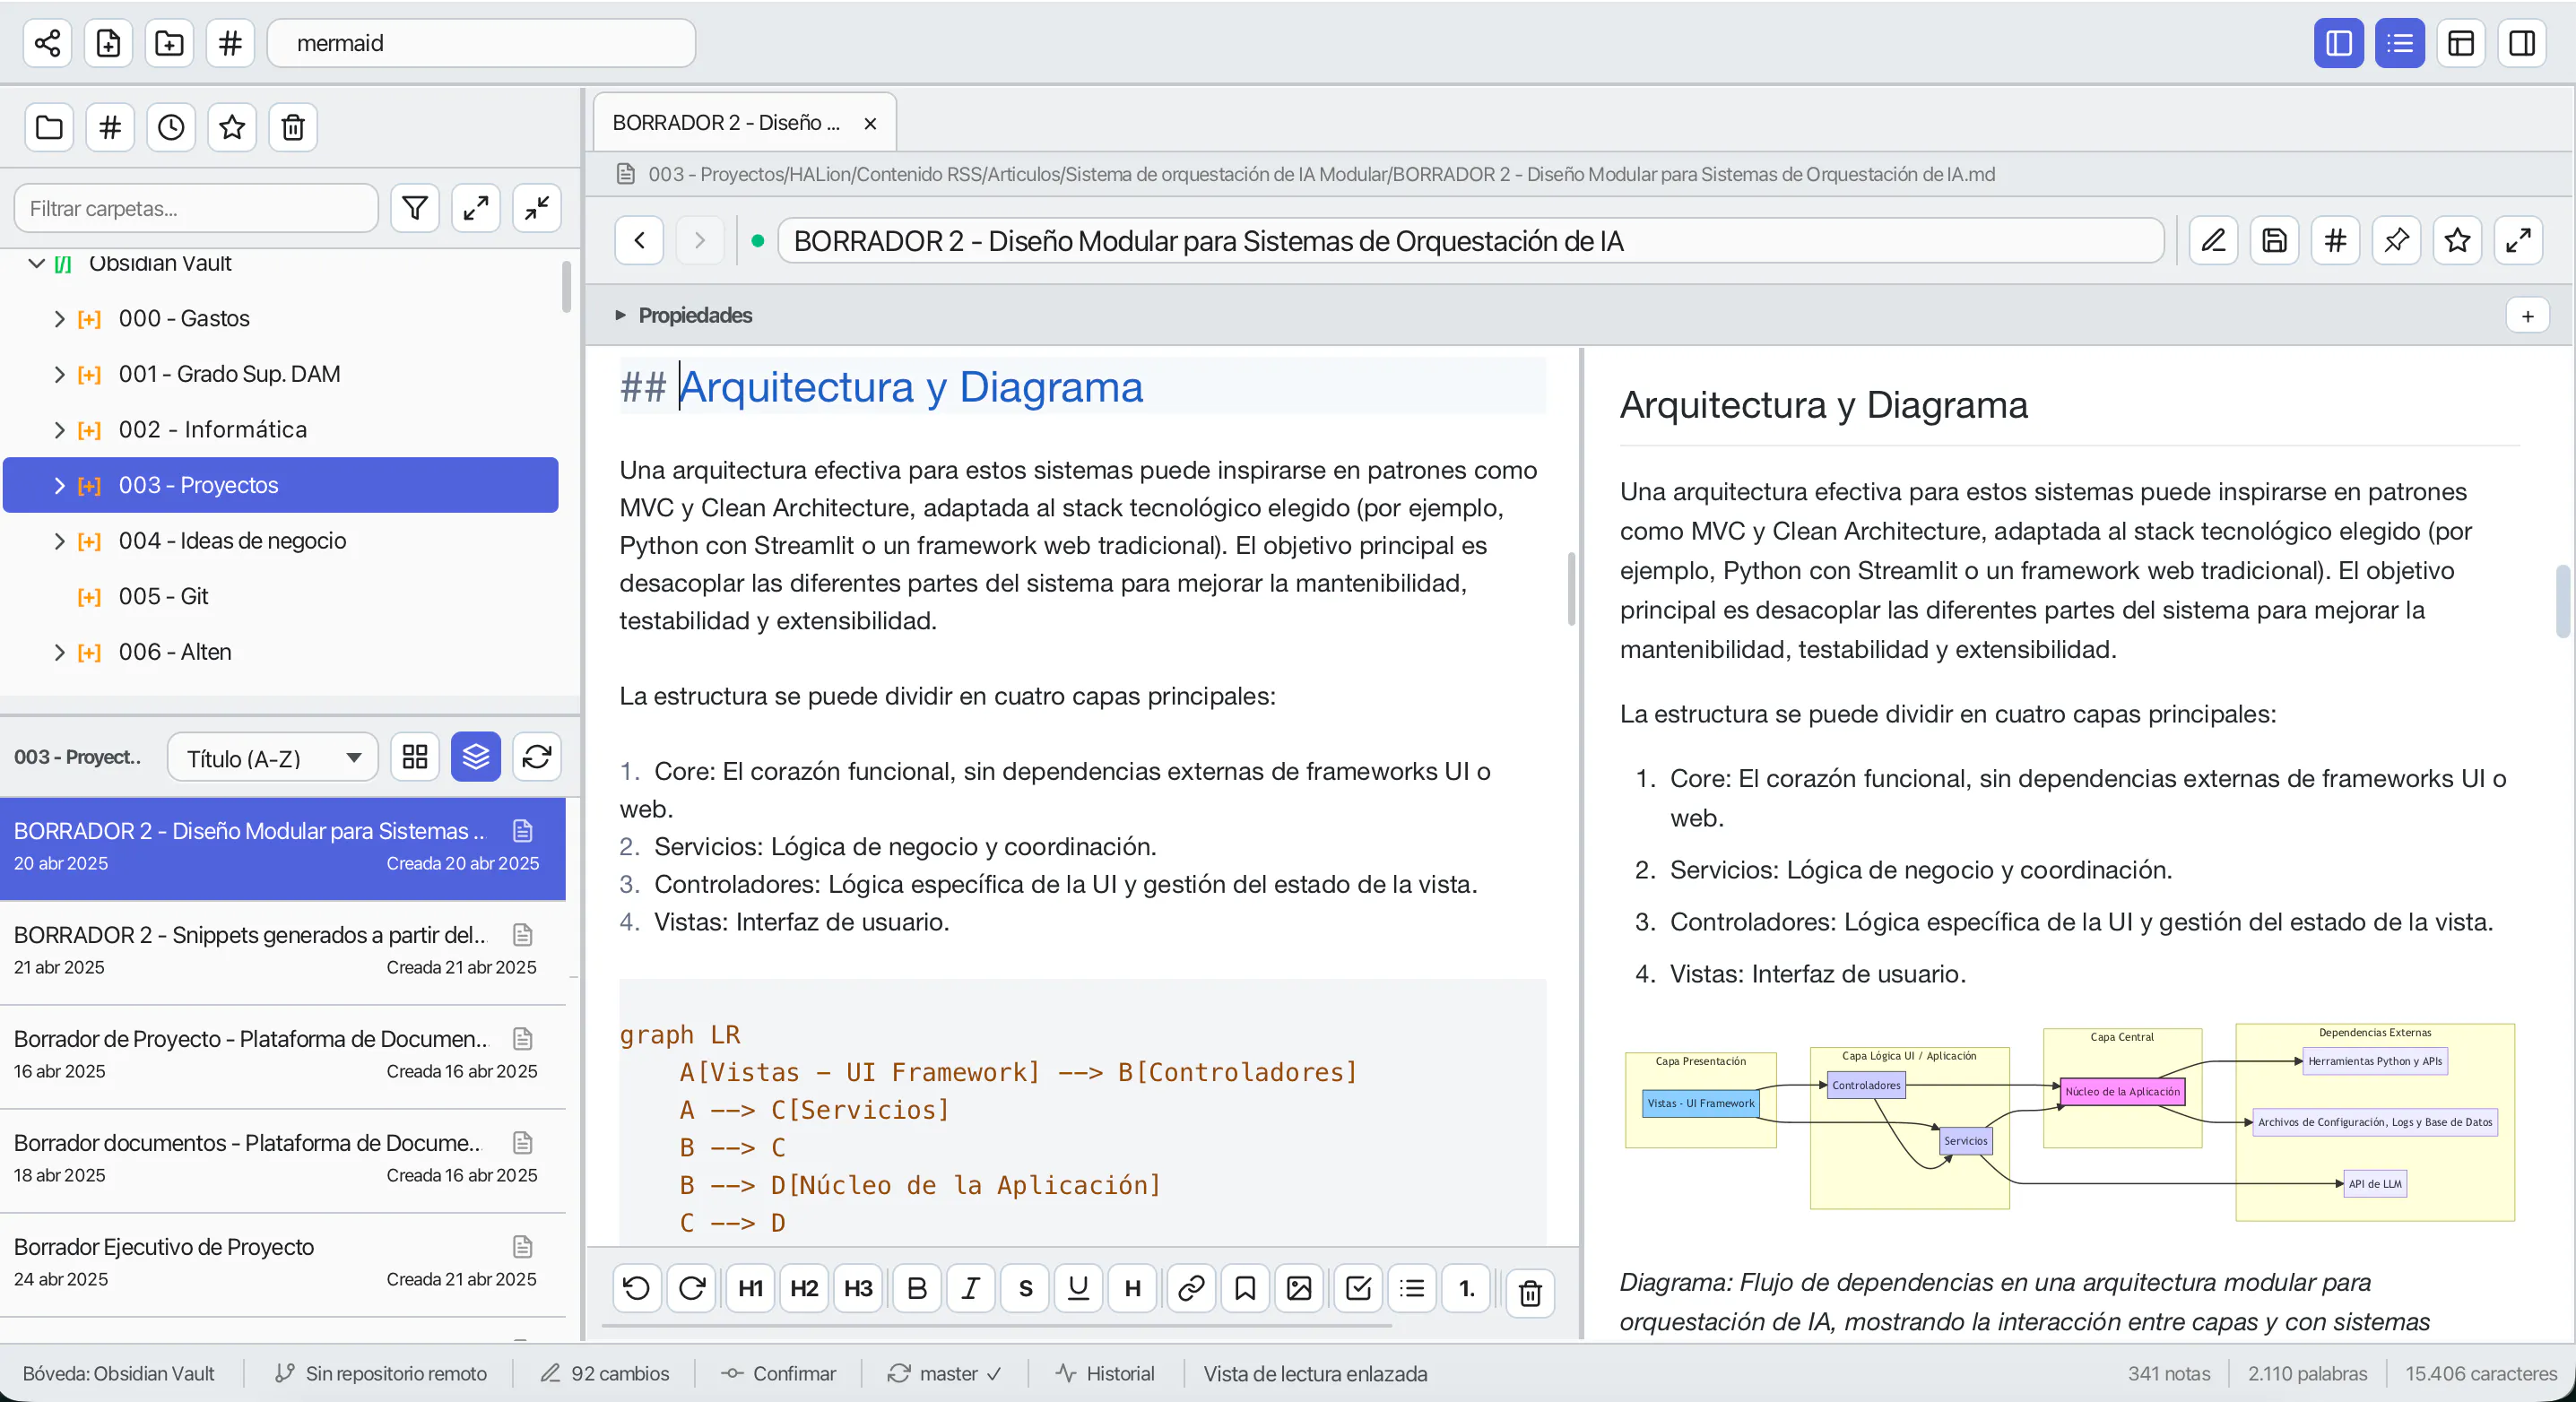Expand the 002 - Informática folder
Image resolution: width=2576 pixels, height=1402 pixels.
coord(59,430)
